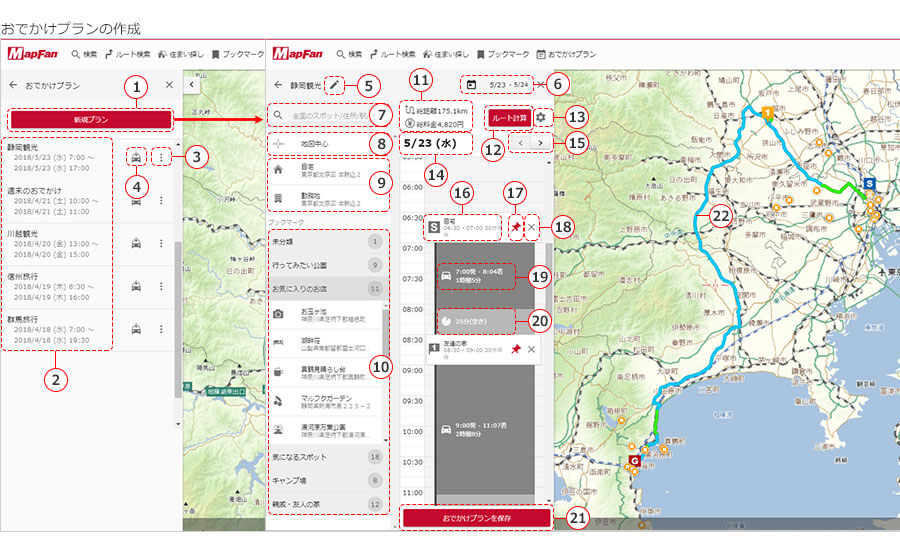Open more options menu for 川越観光 plan
Image resolution: width=900 pixels, height=540 pixels.
(161, 243)
